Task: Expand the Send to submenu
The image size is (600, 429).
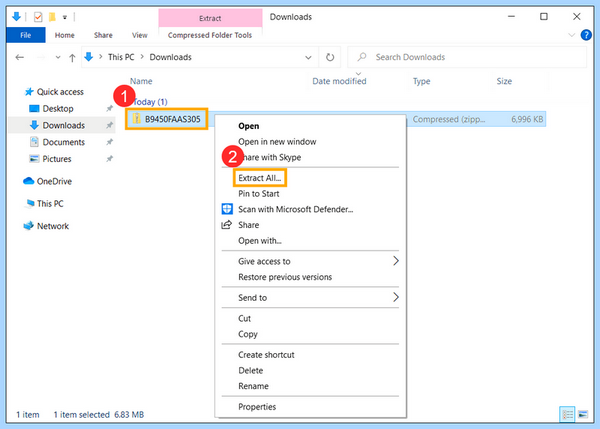Action: pos(310,297)
